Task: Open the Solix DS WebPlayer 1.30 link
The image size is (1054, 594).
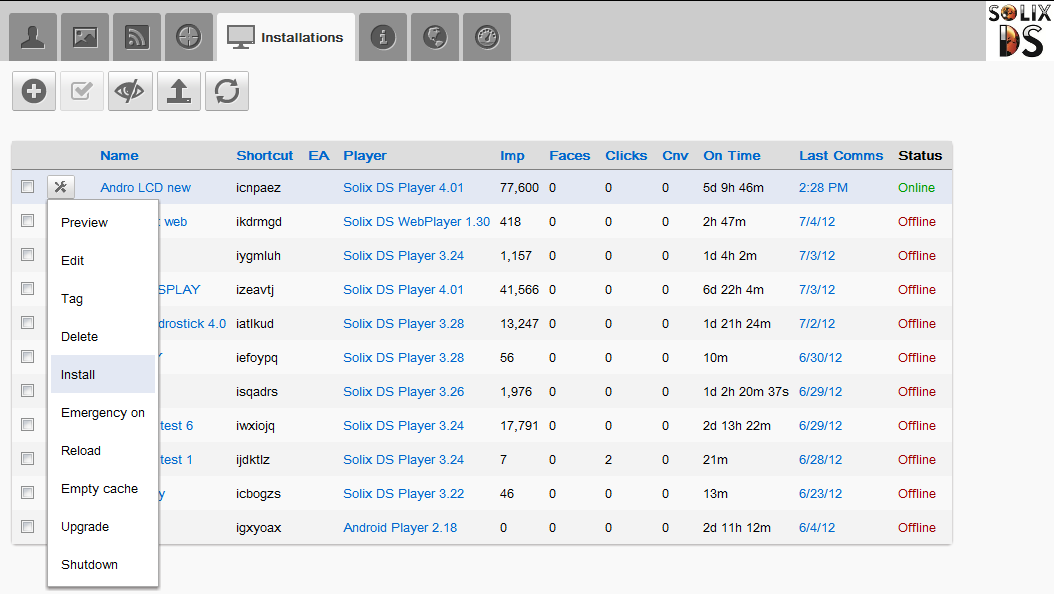Action: point(417,222)
